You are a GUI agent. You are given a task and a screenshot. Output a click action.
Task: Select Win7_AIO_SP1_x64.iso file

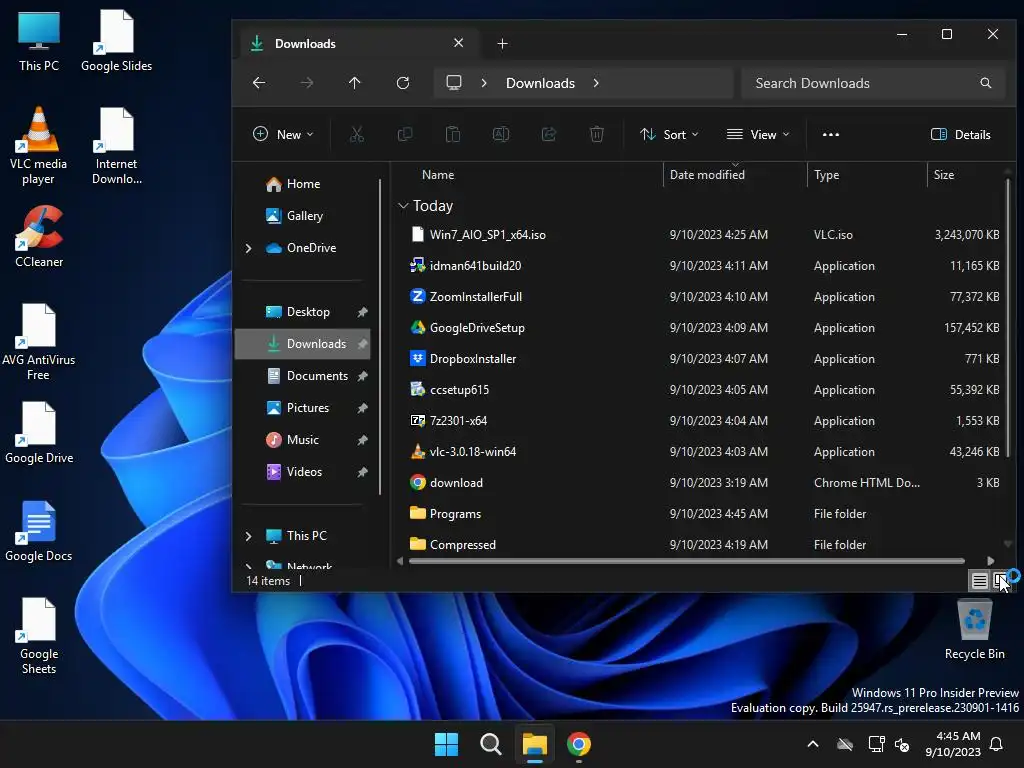705,235
